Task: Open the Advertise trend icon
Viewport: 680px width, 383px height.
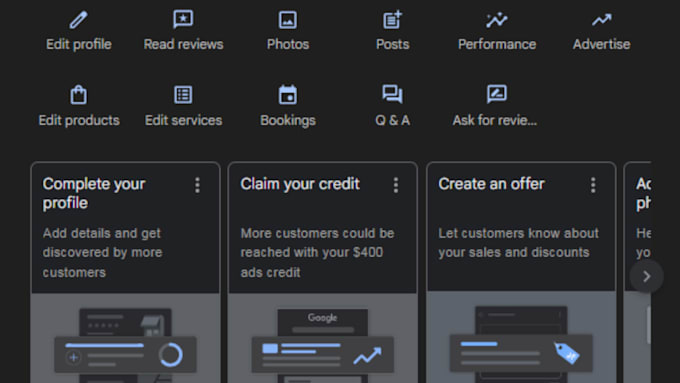Action: pos(602,20)
